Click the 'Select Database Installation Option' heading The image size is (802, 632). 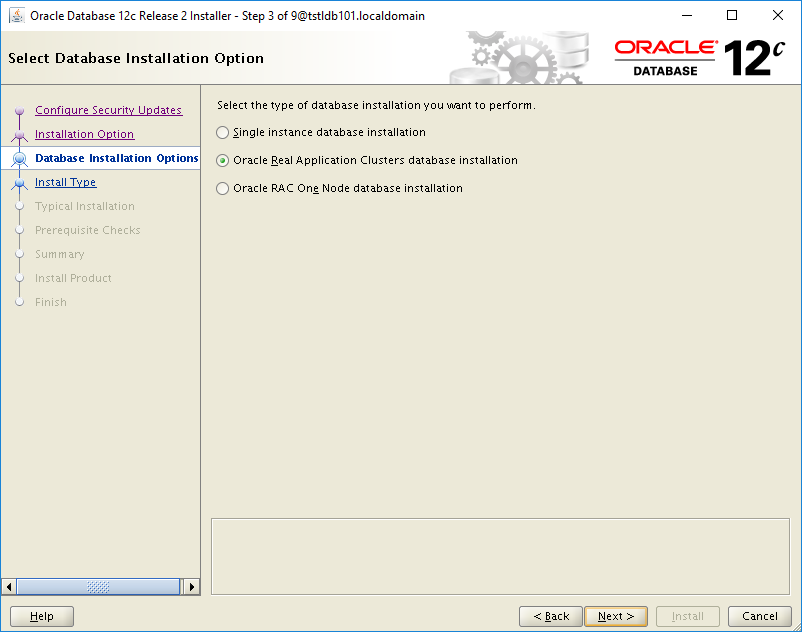(x=136, y=58)
